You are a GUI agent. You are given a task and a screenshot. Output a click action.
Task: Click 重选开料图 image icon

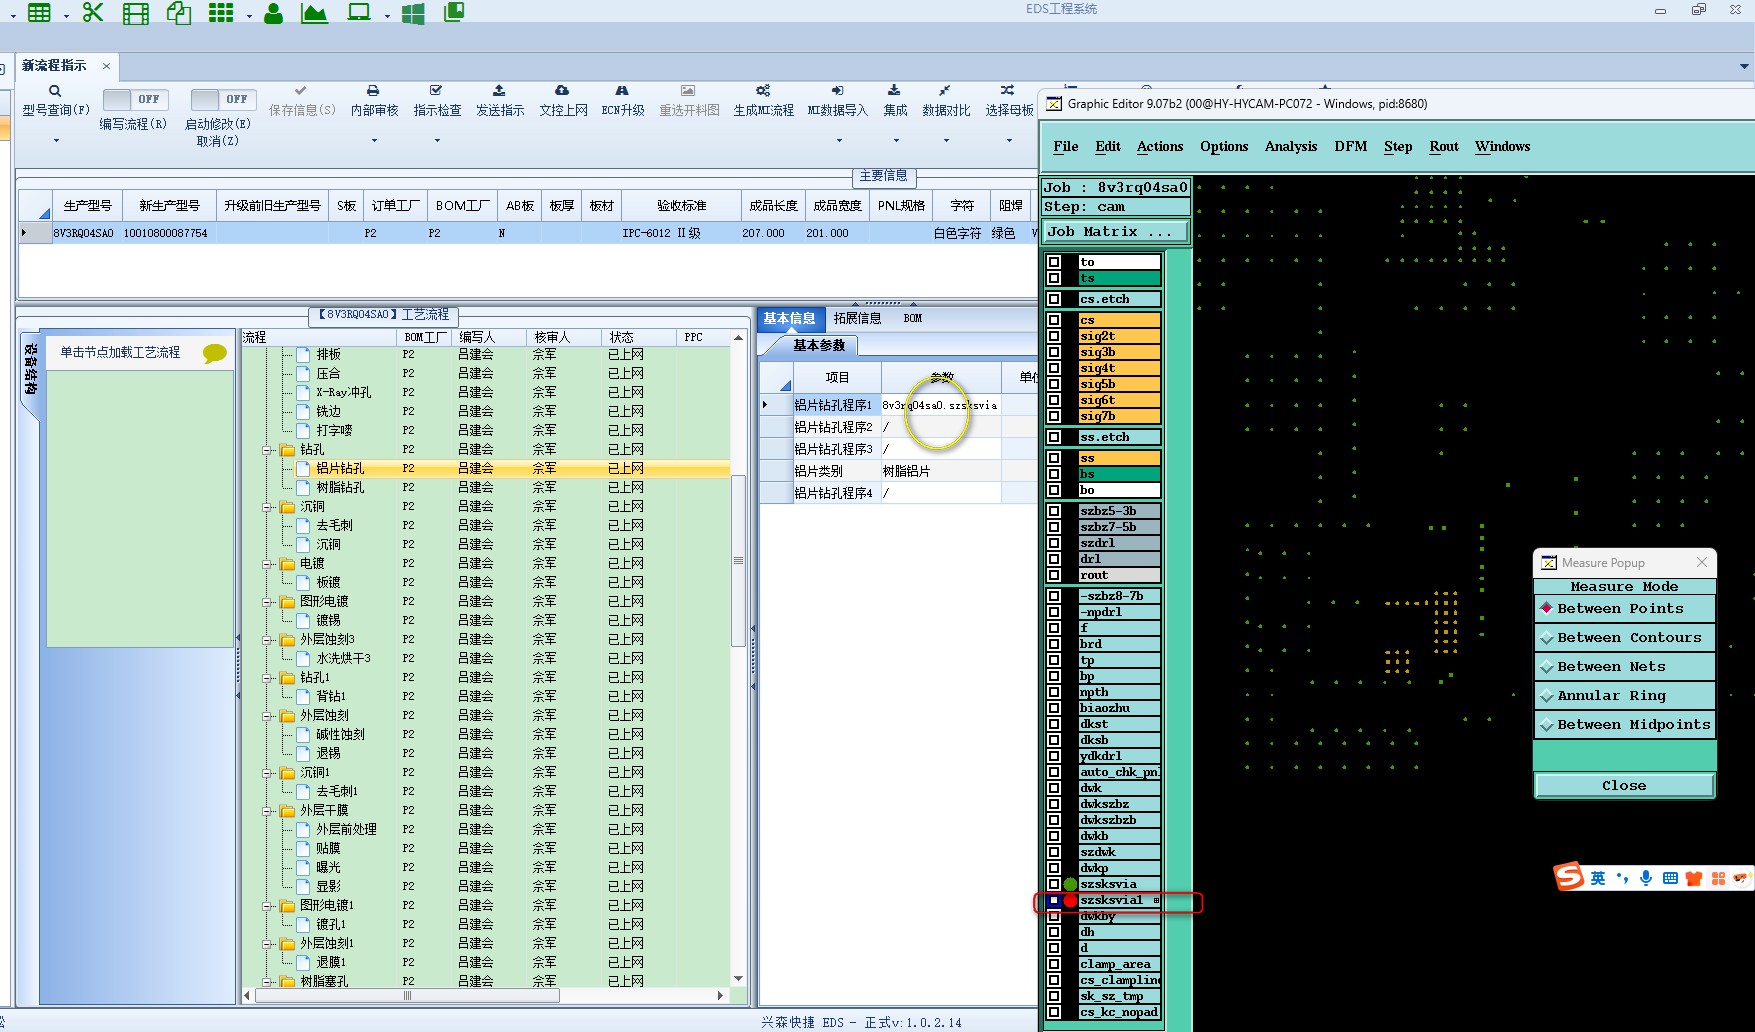click(x=688, y=90)
